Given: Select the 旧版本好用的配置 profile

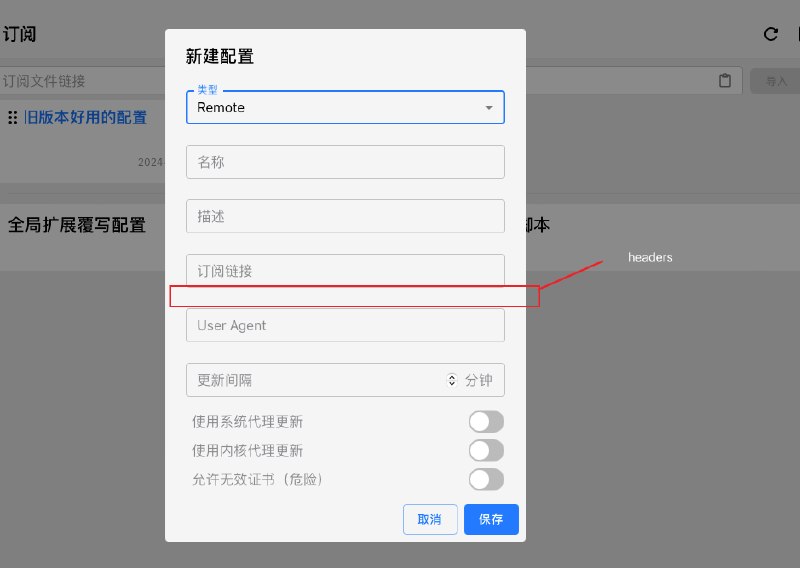Looking at the screenshot, I should 85,118.
